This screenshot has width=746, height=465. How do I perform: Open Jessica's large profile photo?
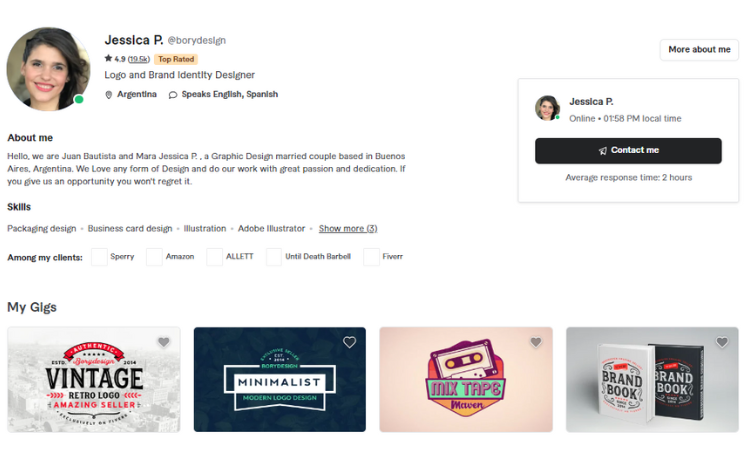48,69
